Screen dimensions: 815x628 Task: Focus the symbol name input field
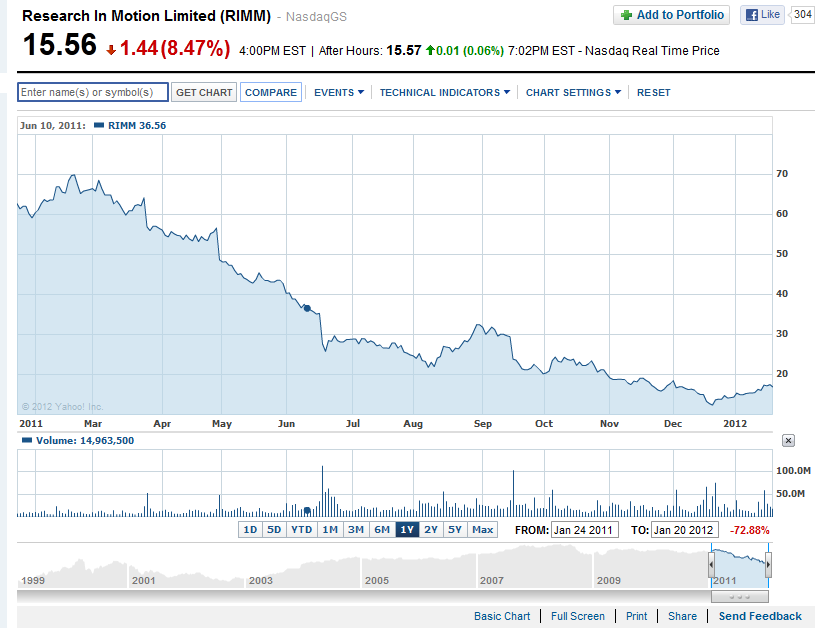point(93,93)
